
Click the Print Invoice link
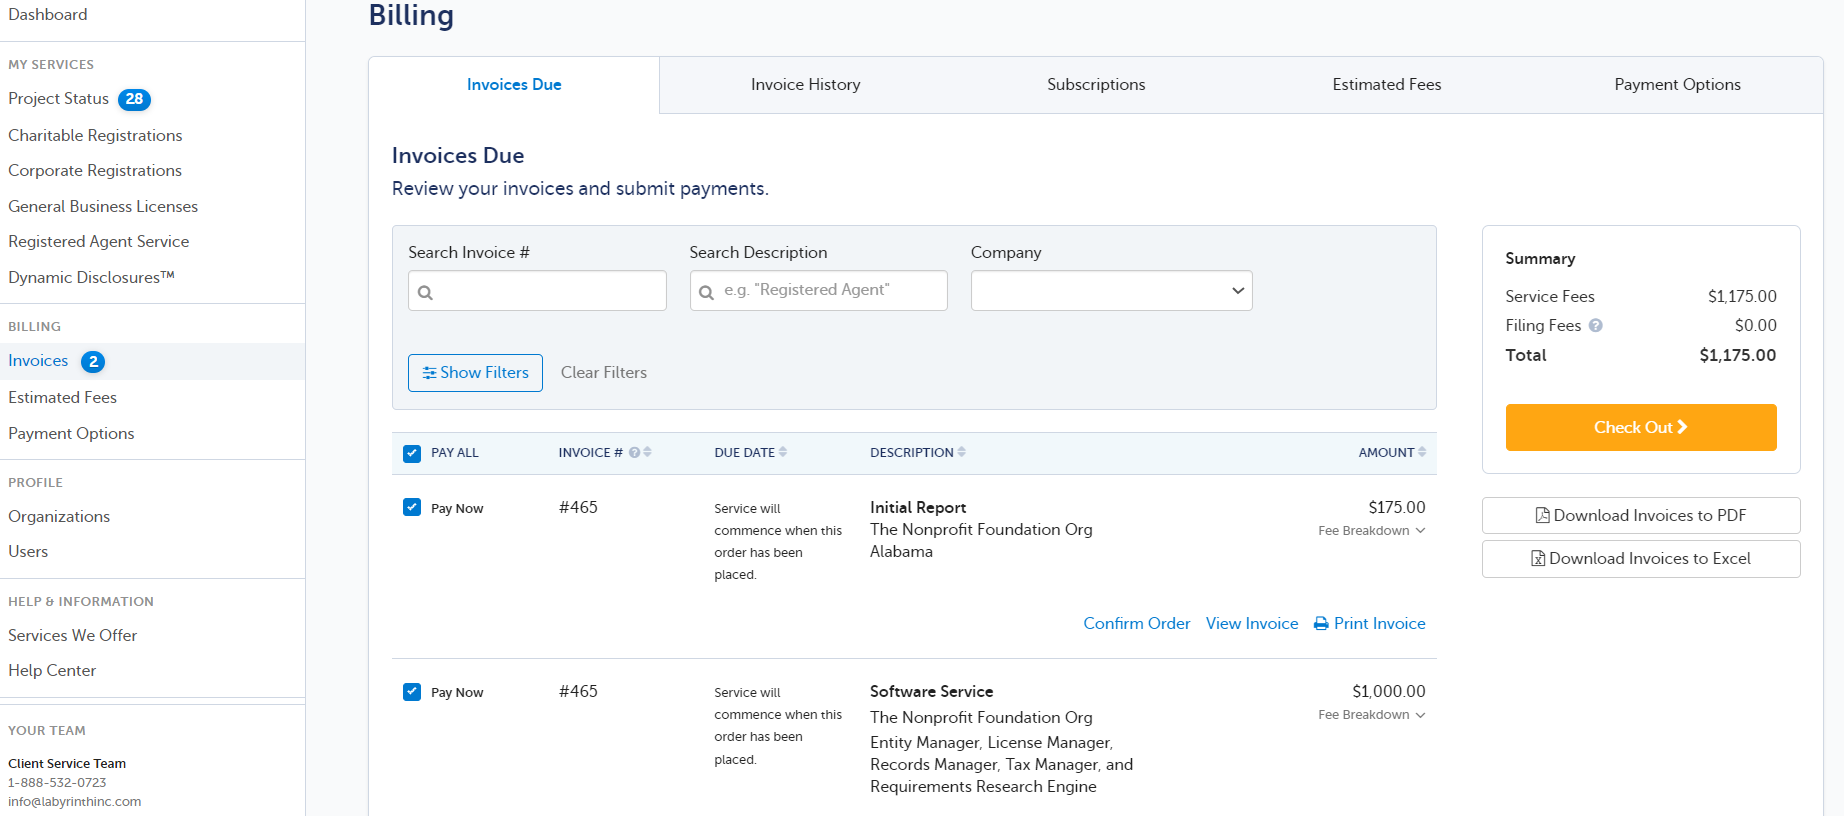tap(1369, 623)
